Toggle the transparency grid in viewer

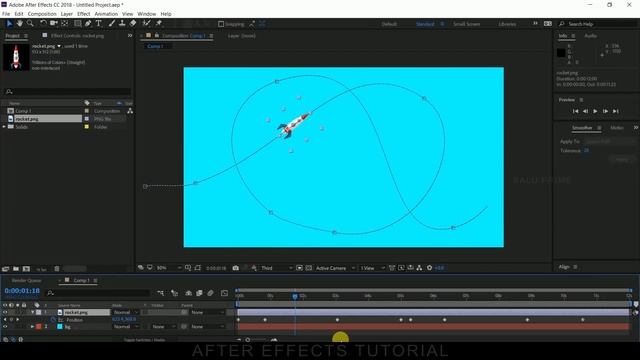[309, 268]
